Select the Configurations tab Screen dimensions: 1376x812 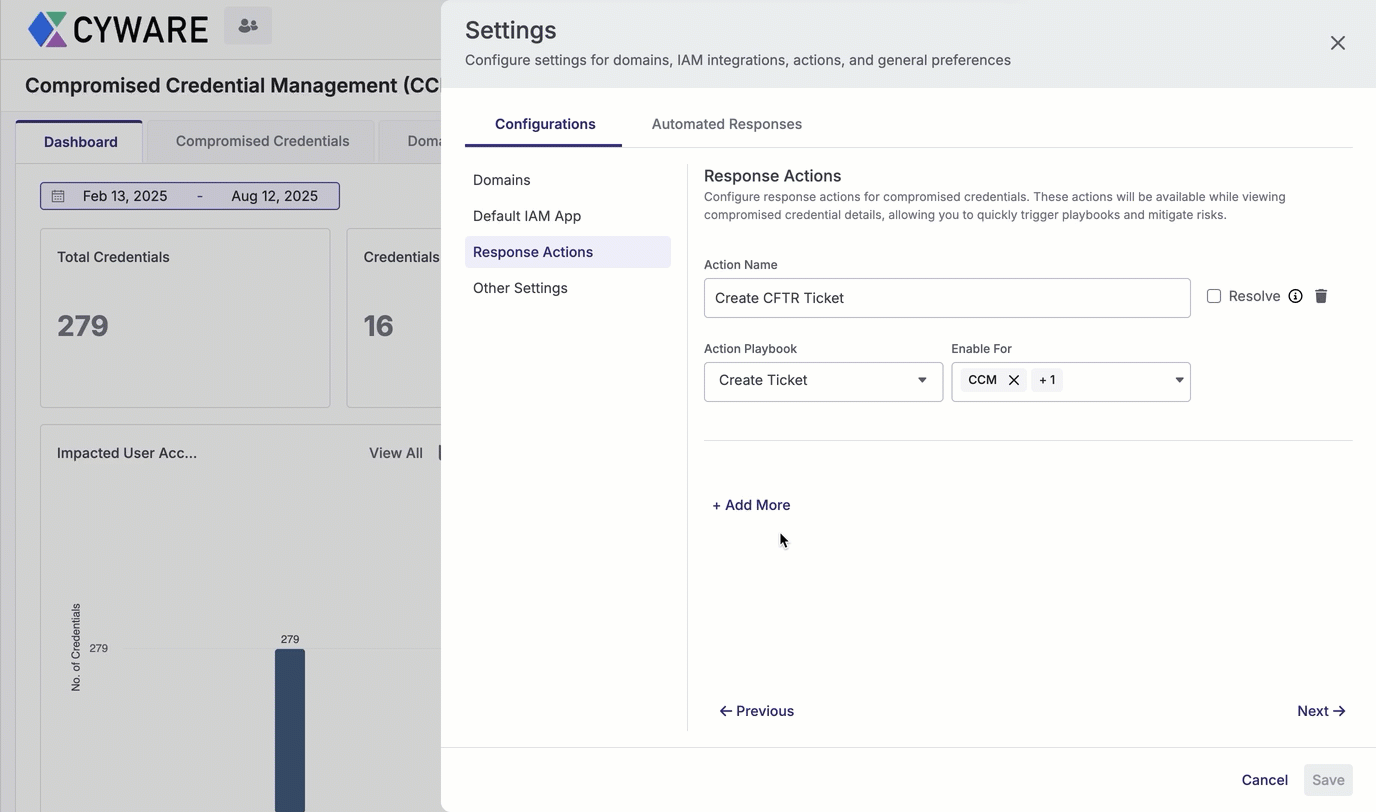click(x=545, y=124)
